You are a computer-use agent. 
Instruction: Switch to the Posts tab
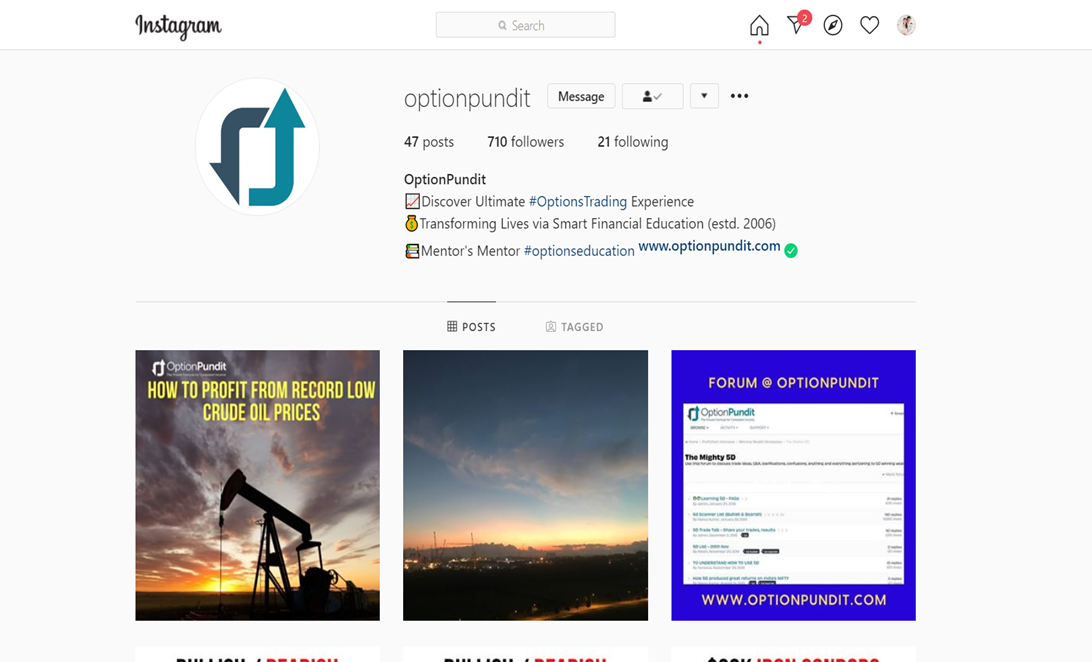[471, 326]
